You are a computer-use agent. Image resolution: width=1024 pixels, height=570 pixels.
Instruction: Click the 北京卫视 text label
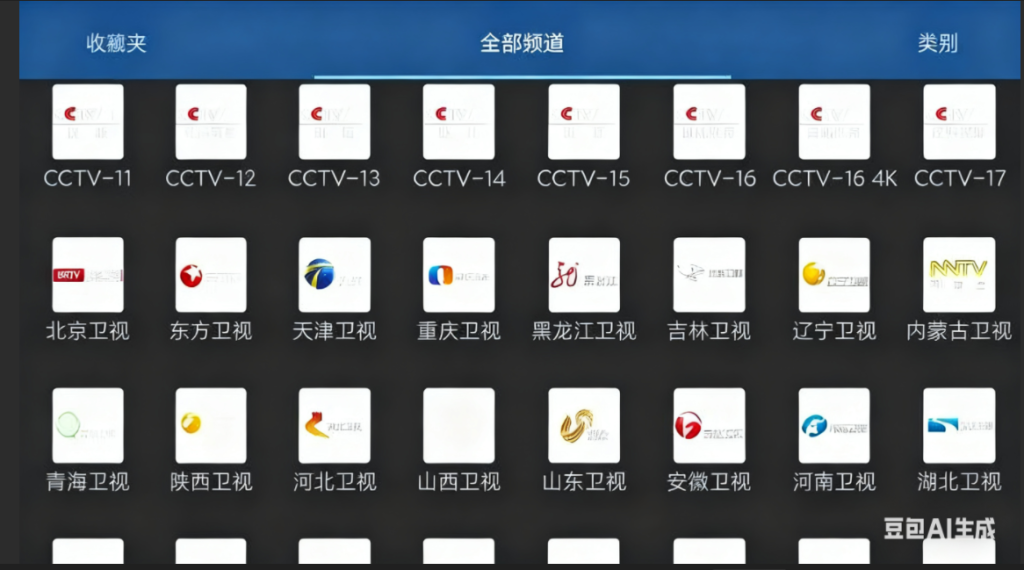coord(88,331)
